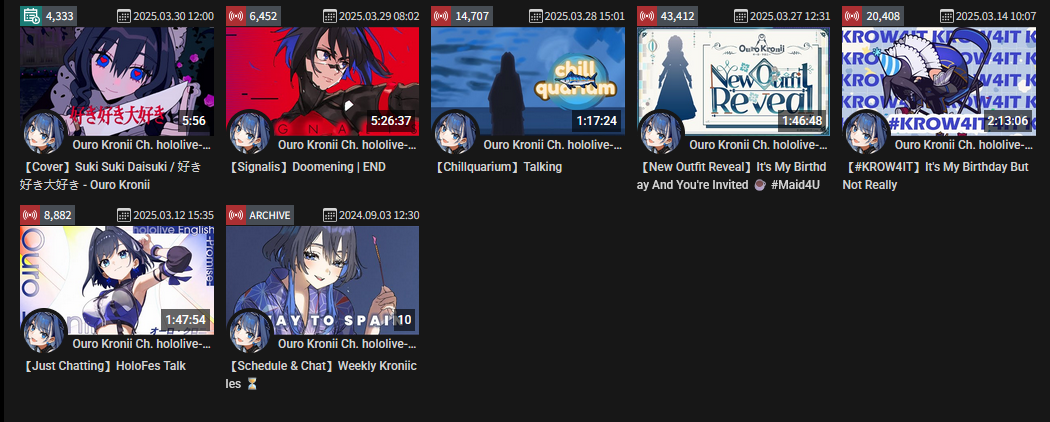The width and height of the screenshot is (1050, 422).
Task: Open the New Outfit Reveal thumbnail
Action: pos(733,81)
